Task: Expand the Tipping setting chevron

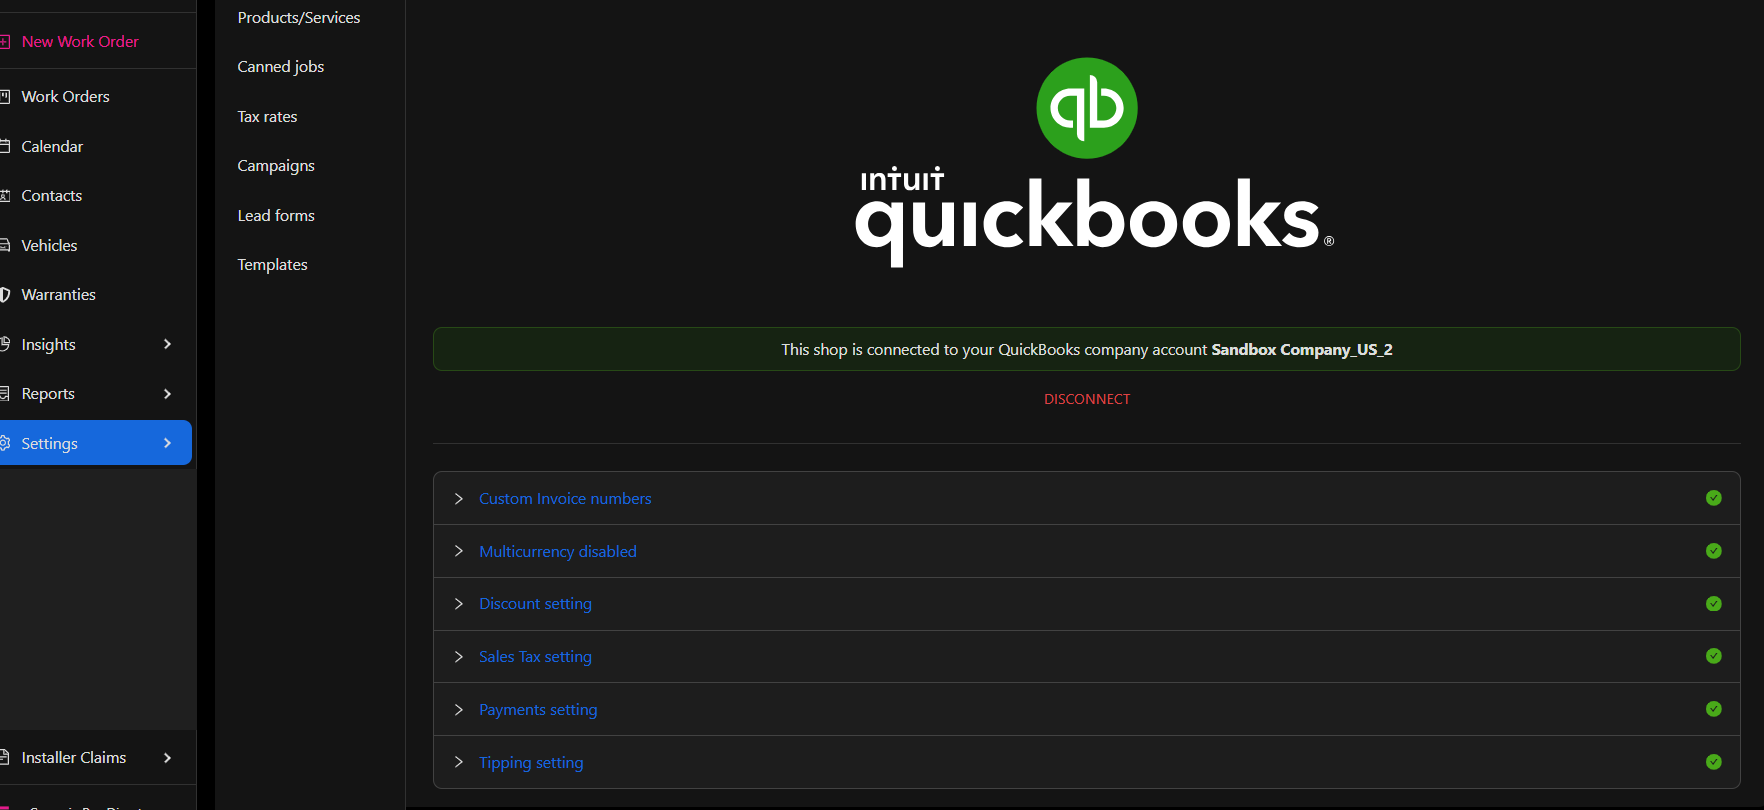Action: pos(459,762)
